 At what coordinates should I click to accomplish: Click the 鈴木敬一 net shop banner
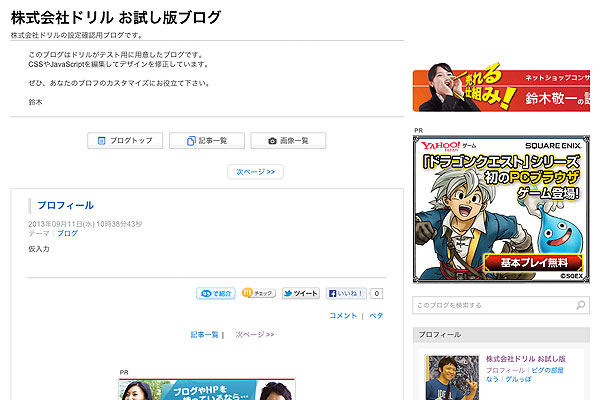501,87
